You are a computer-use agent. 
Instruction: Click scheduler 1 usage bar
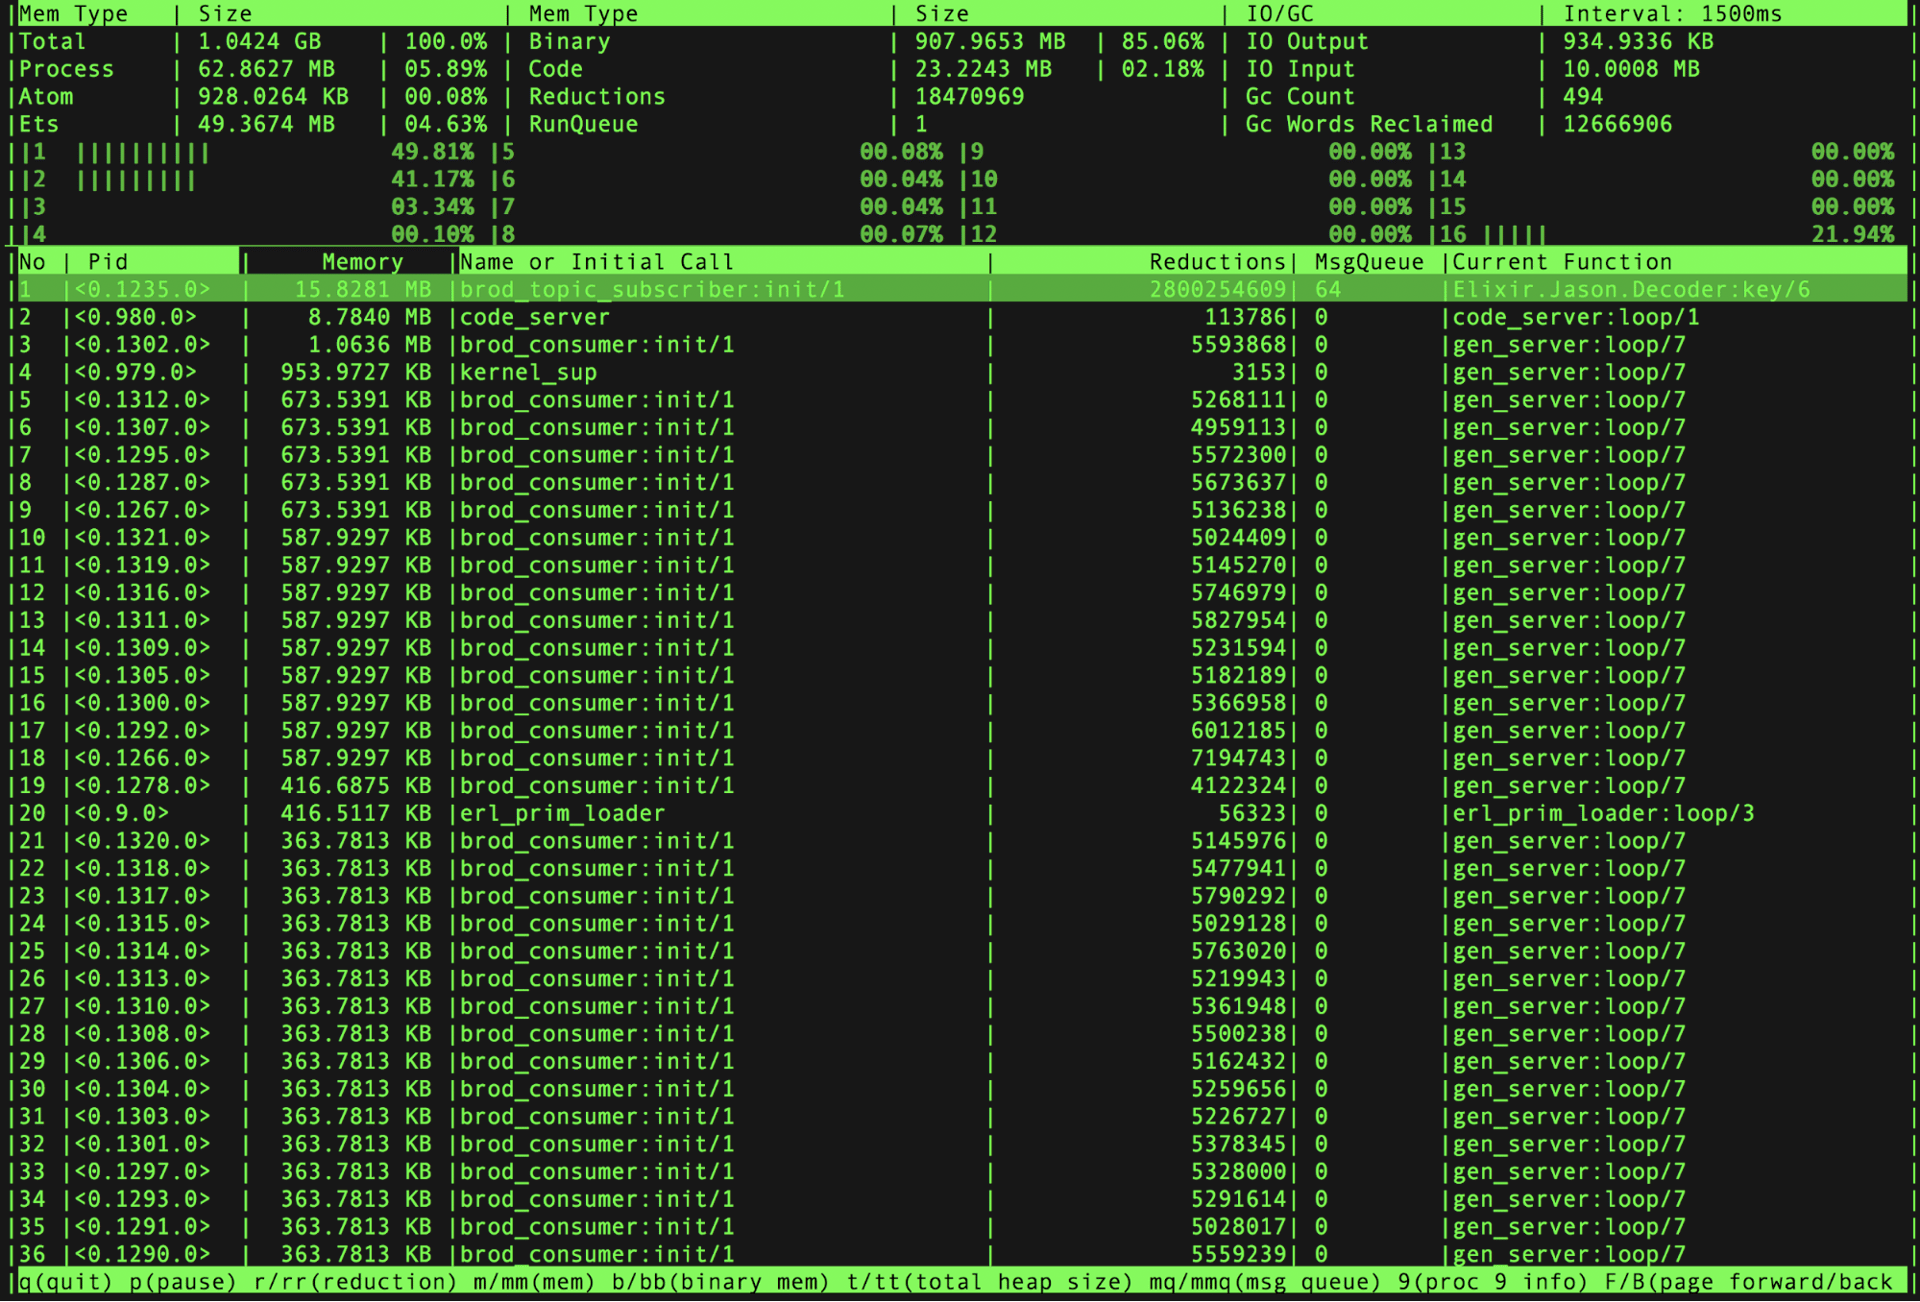pos(143,153)
